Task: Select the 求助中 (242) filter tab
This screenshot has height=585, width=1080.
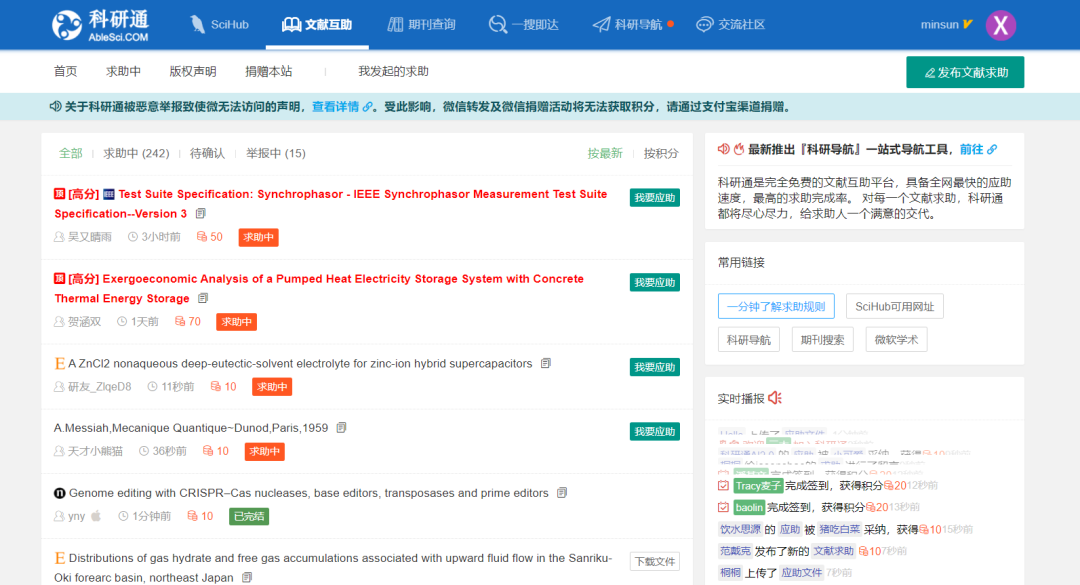Action: [136, 153]
